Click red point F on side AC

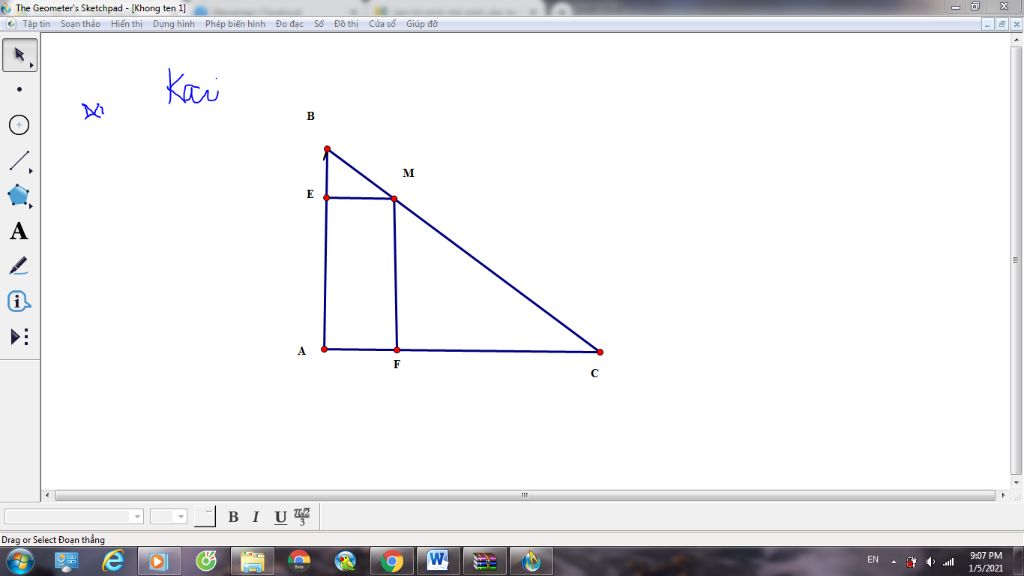pos(396,350)
